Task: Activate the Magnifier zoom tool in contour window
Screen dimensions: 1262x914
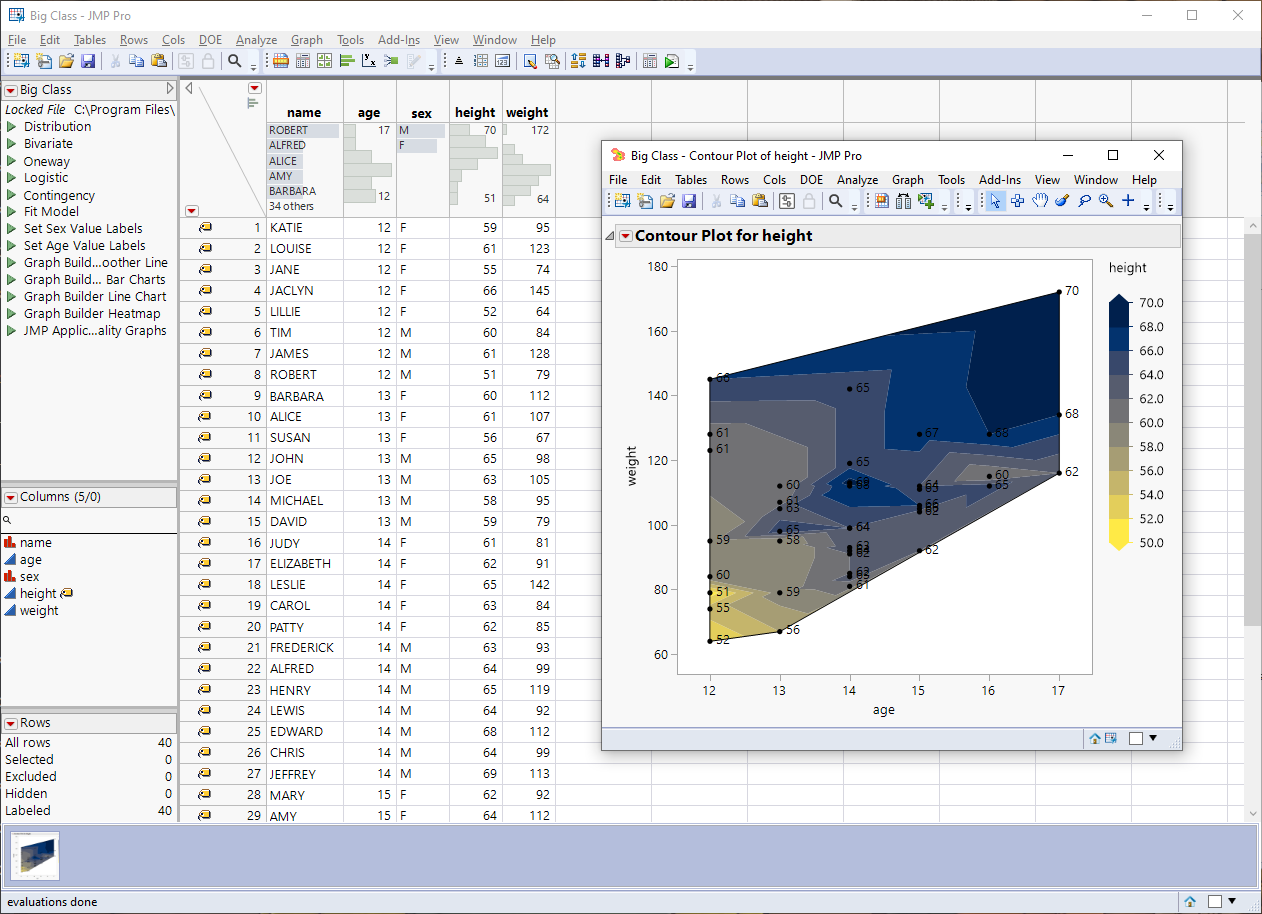Action: click(x=1106, y=201)
